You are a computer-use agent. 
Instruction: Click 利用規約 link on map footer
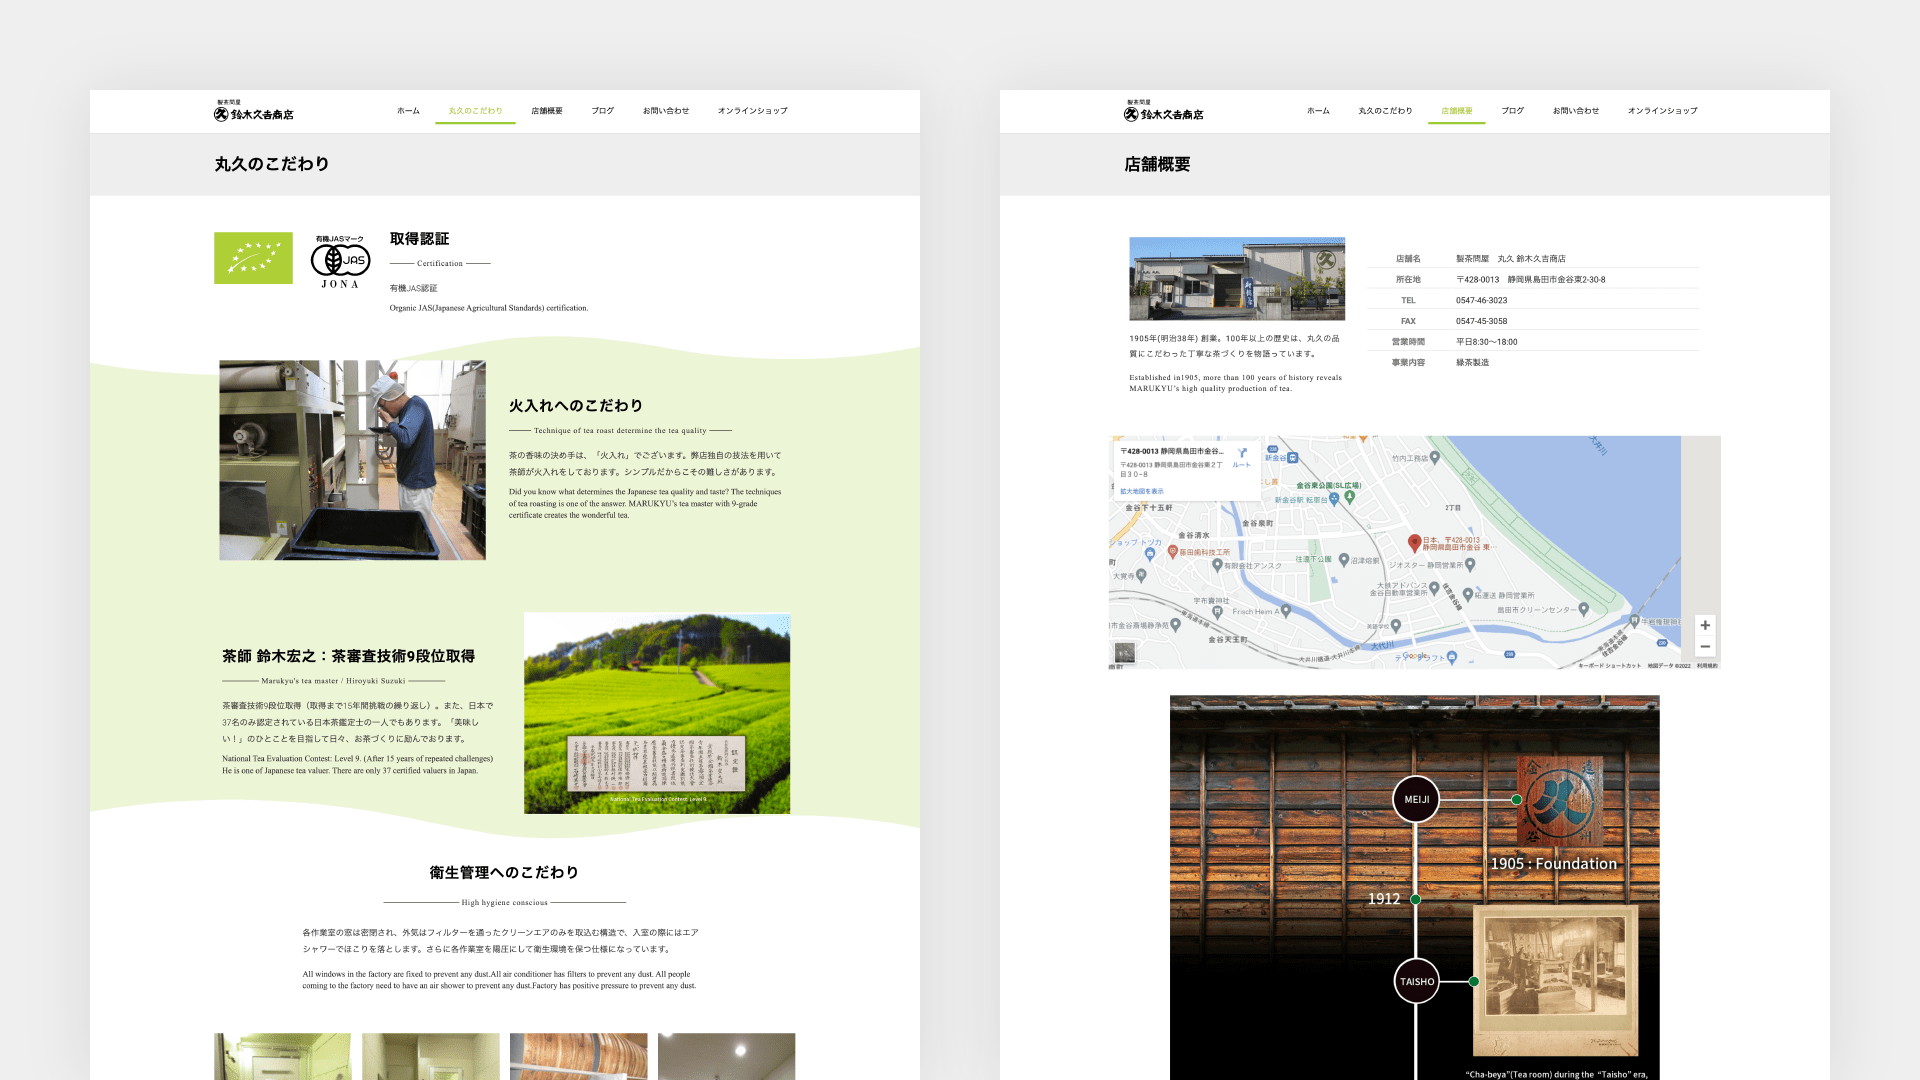pos(1707,665)
